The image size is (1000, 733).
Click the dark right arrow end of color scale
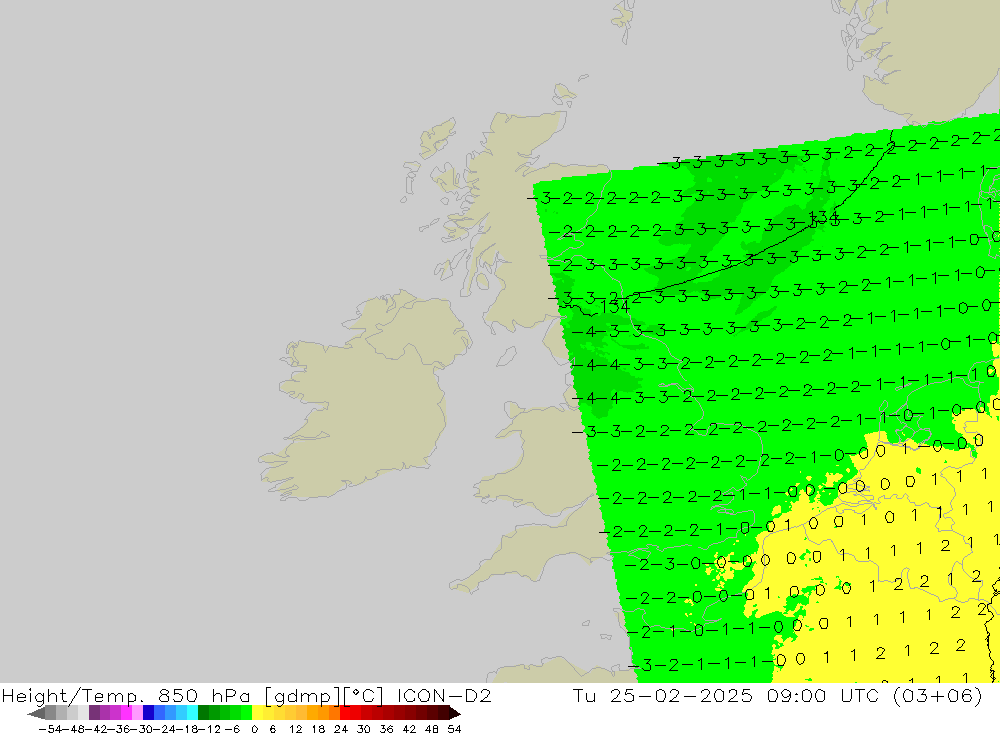point(455,713)
